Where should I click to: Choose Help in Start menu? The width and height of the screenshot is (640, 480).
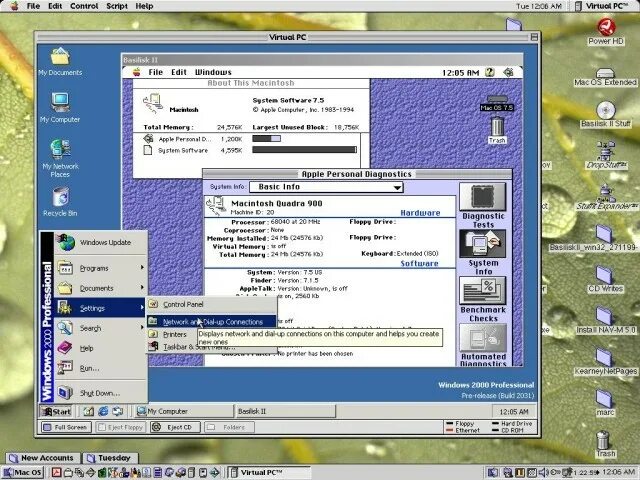tap(101, 348)
